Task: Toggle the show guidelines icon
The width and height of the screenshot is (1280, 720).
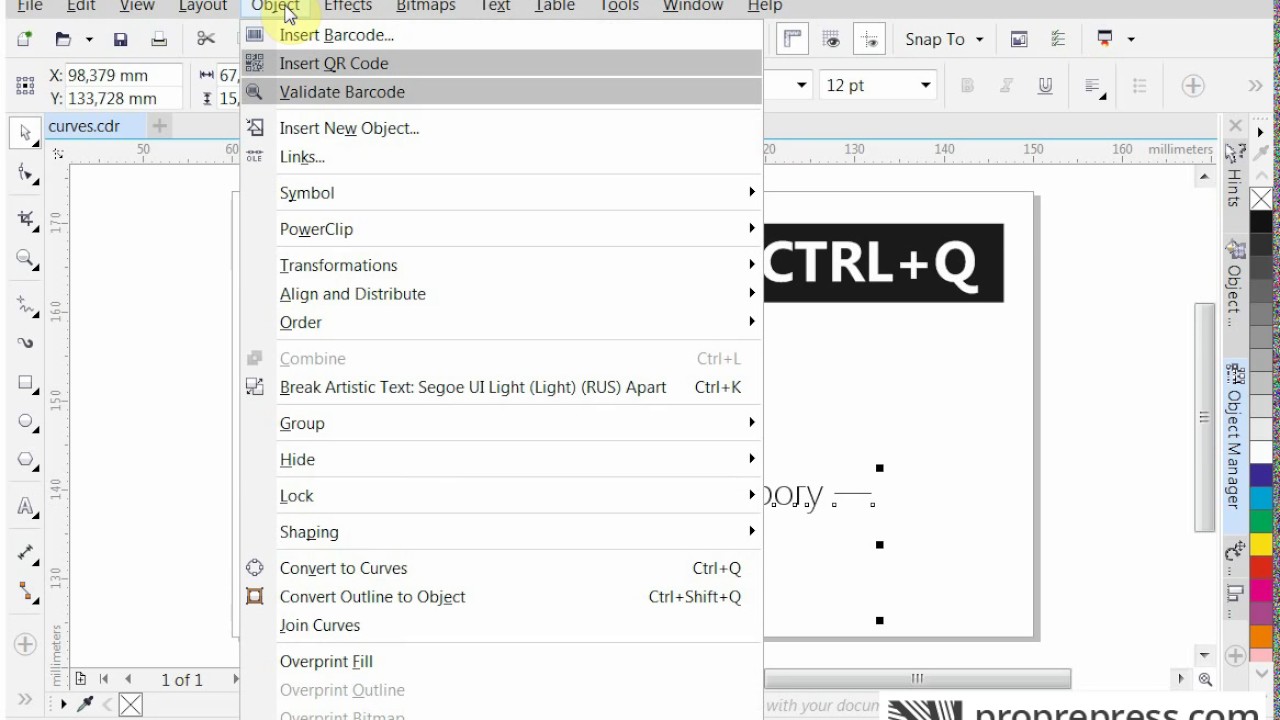Action: [869, 39]
